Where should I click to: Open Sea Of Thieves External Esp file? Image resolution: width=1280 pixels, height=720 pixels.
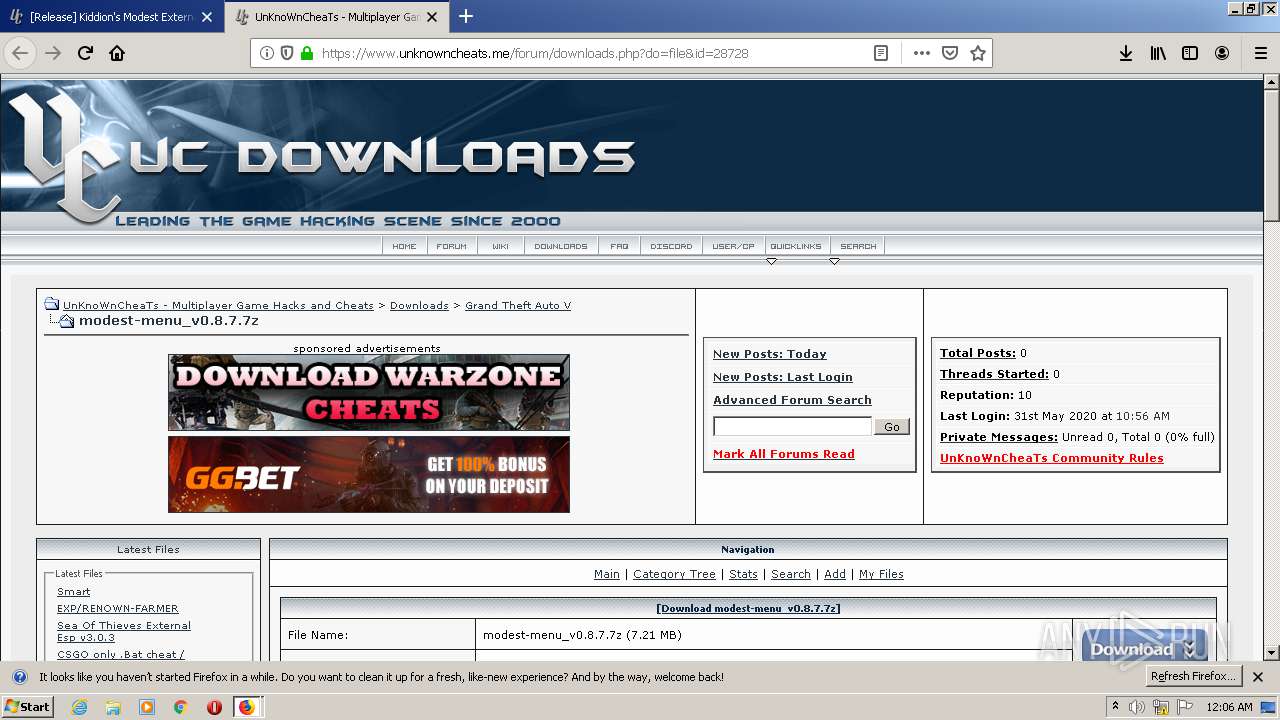click(x=124, y=631)
